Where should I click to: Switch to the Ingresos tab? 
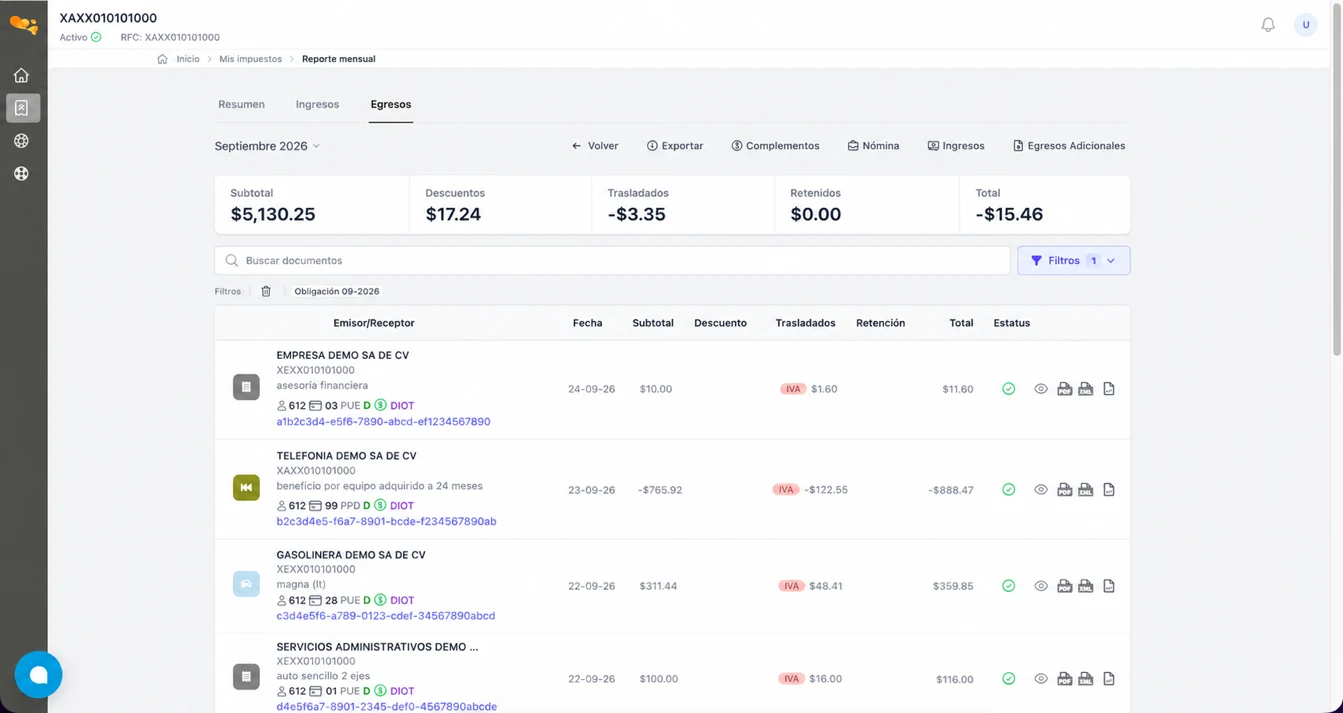tap(317, 104)
